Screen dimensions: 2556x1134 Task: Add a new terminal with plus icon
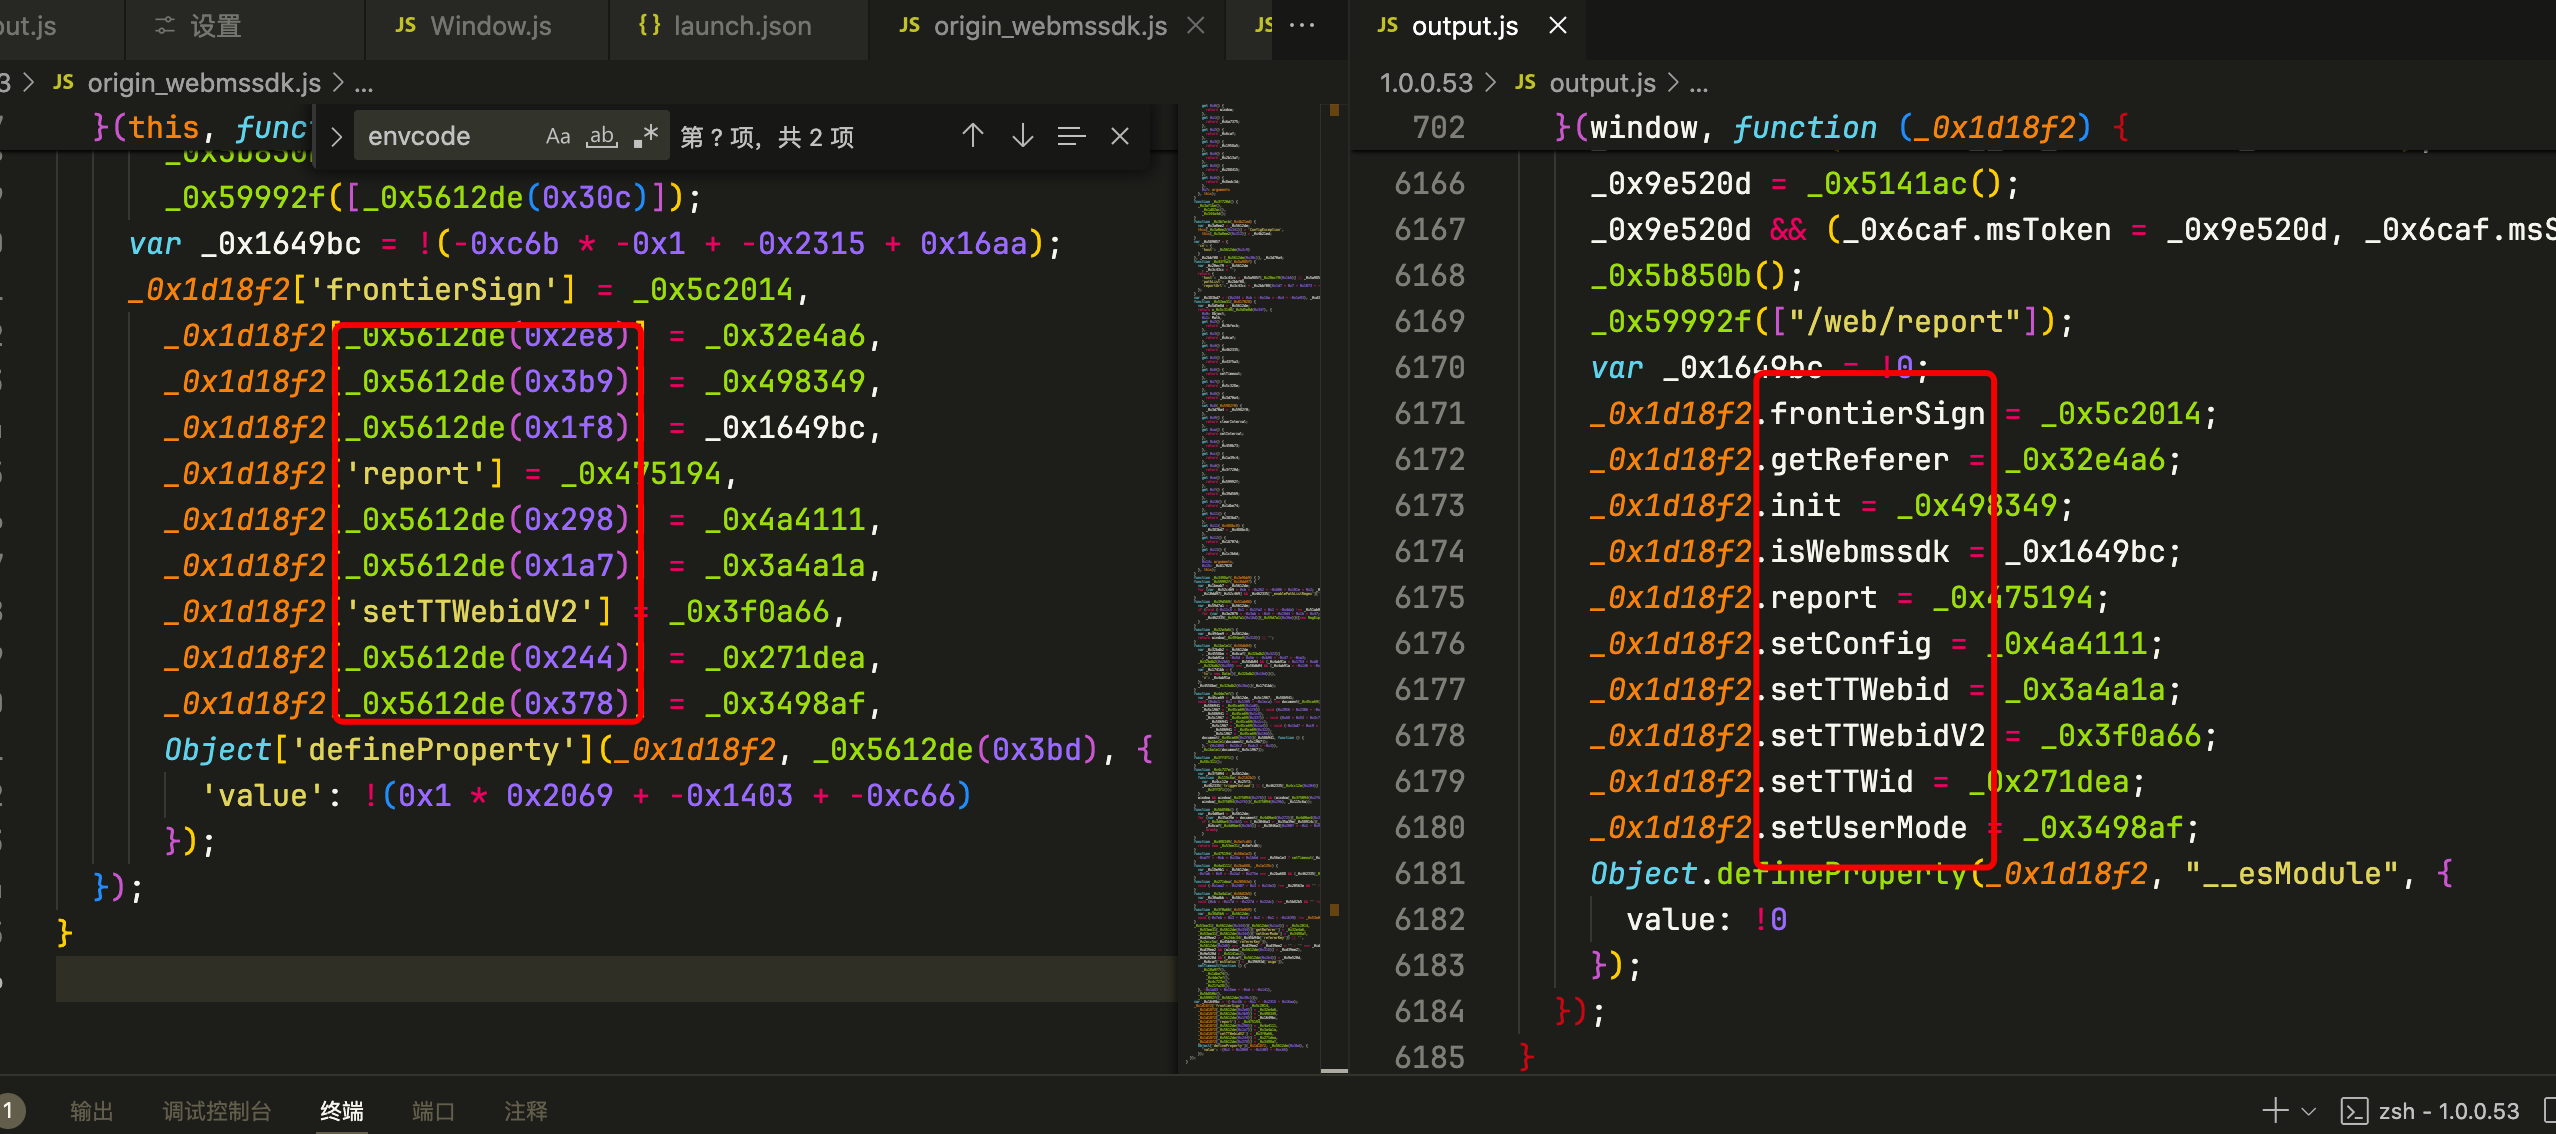2275,1110
